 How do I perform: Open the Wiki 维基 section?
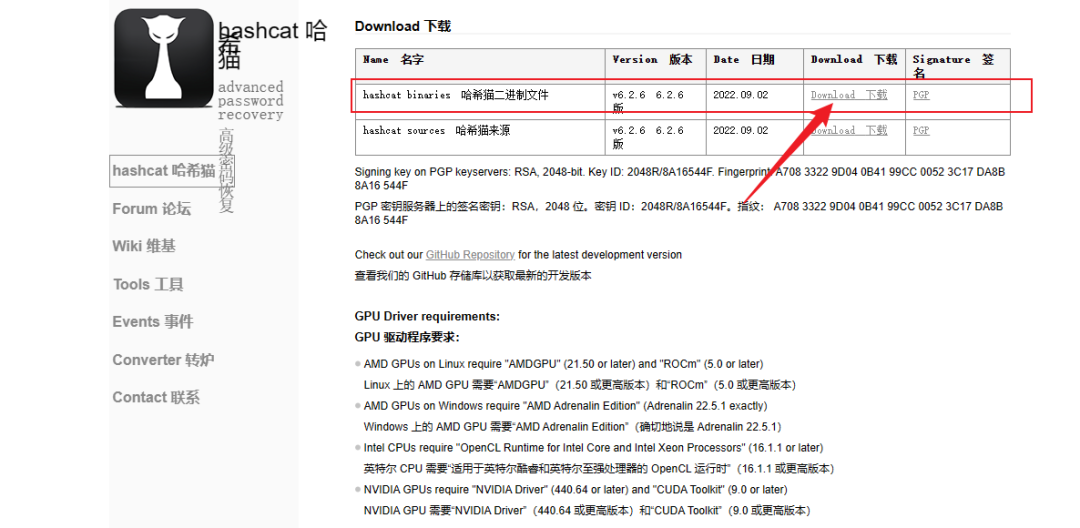(x=144, y=246)
